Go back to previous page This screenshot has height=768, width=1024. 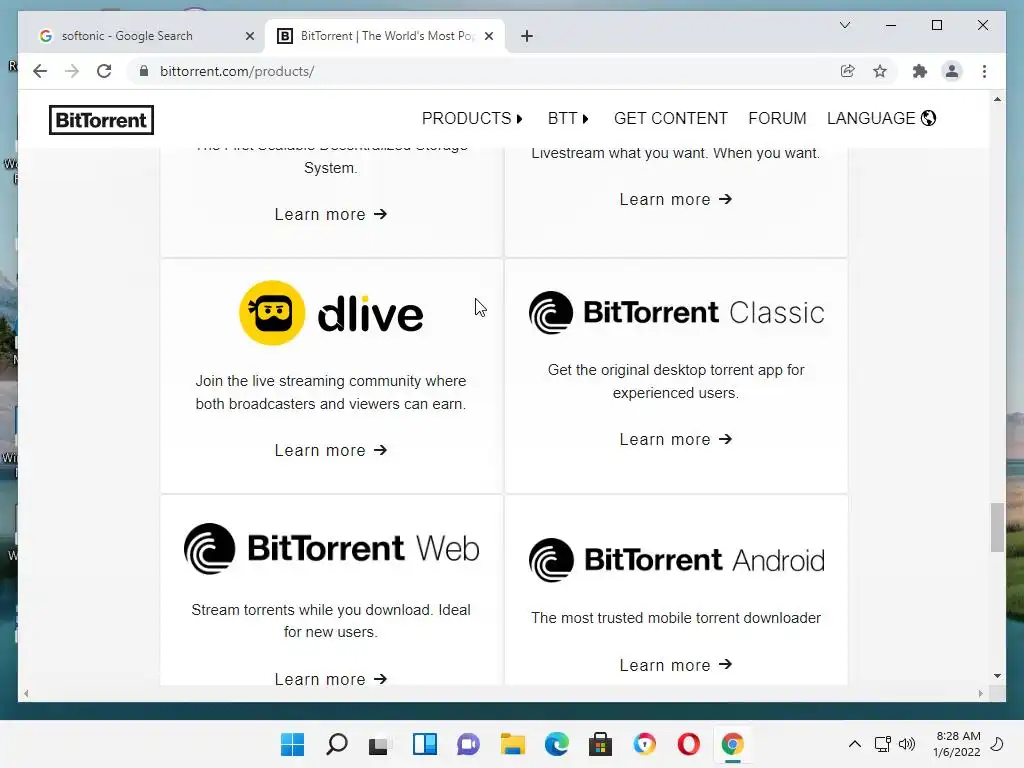coord(40,71)
